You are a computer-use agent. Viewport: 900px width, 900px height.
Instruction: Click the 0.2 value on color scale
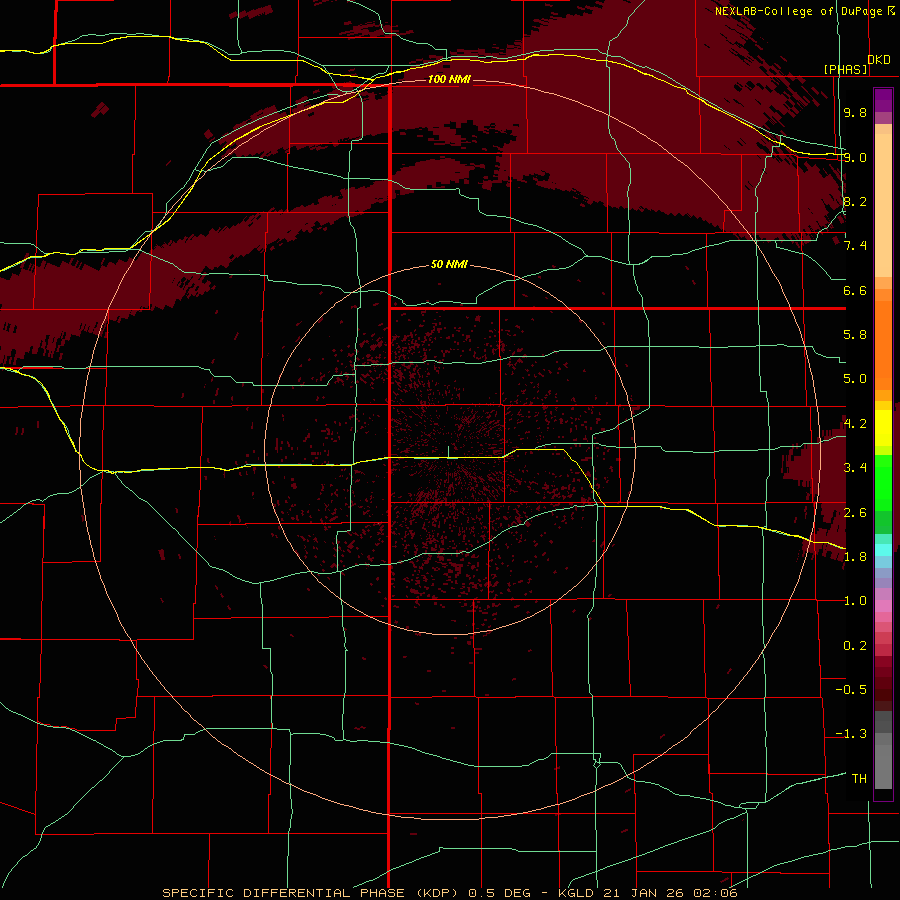pos(855,646)
